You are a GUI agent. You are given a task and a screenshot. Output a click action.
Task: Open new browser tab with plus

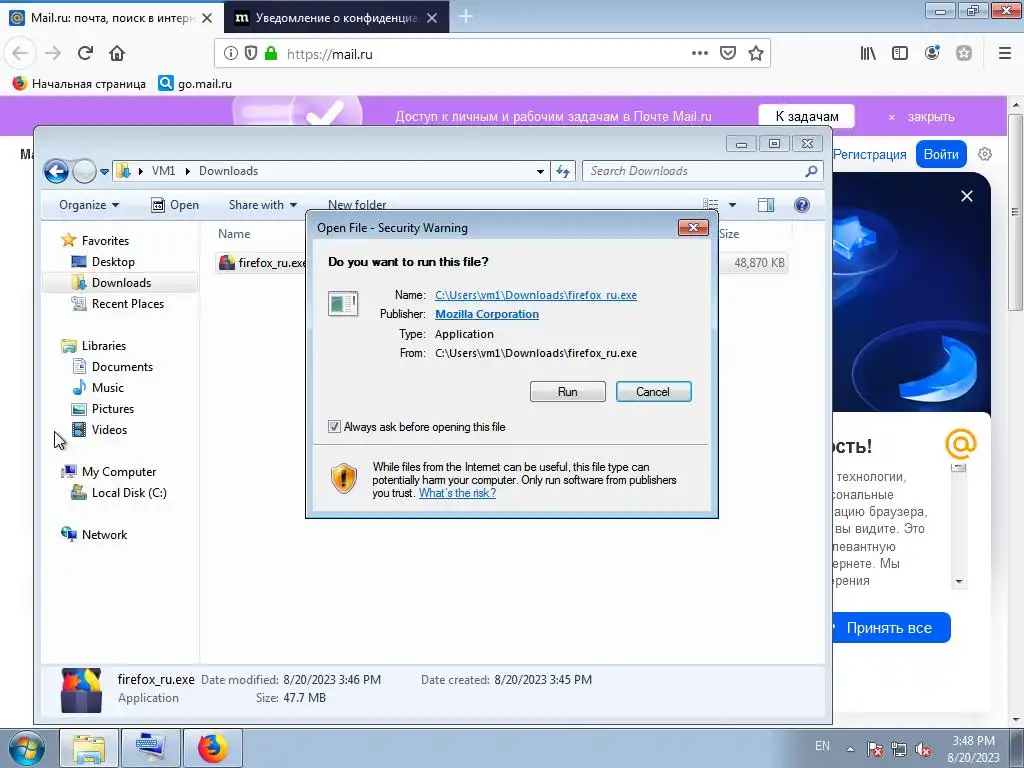click(x=466, y=16)
